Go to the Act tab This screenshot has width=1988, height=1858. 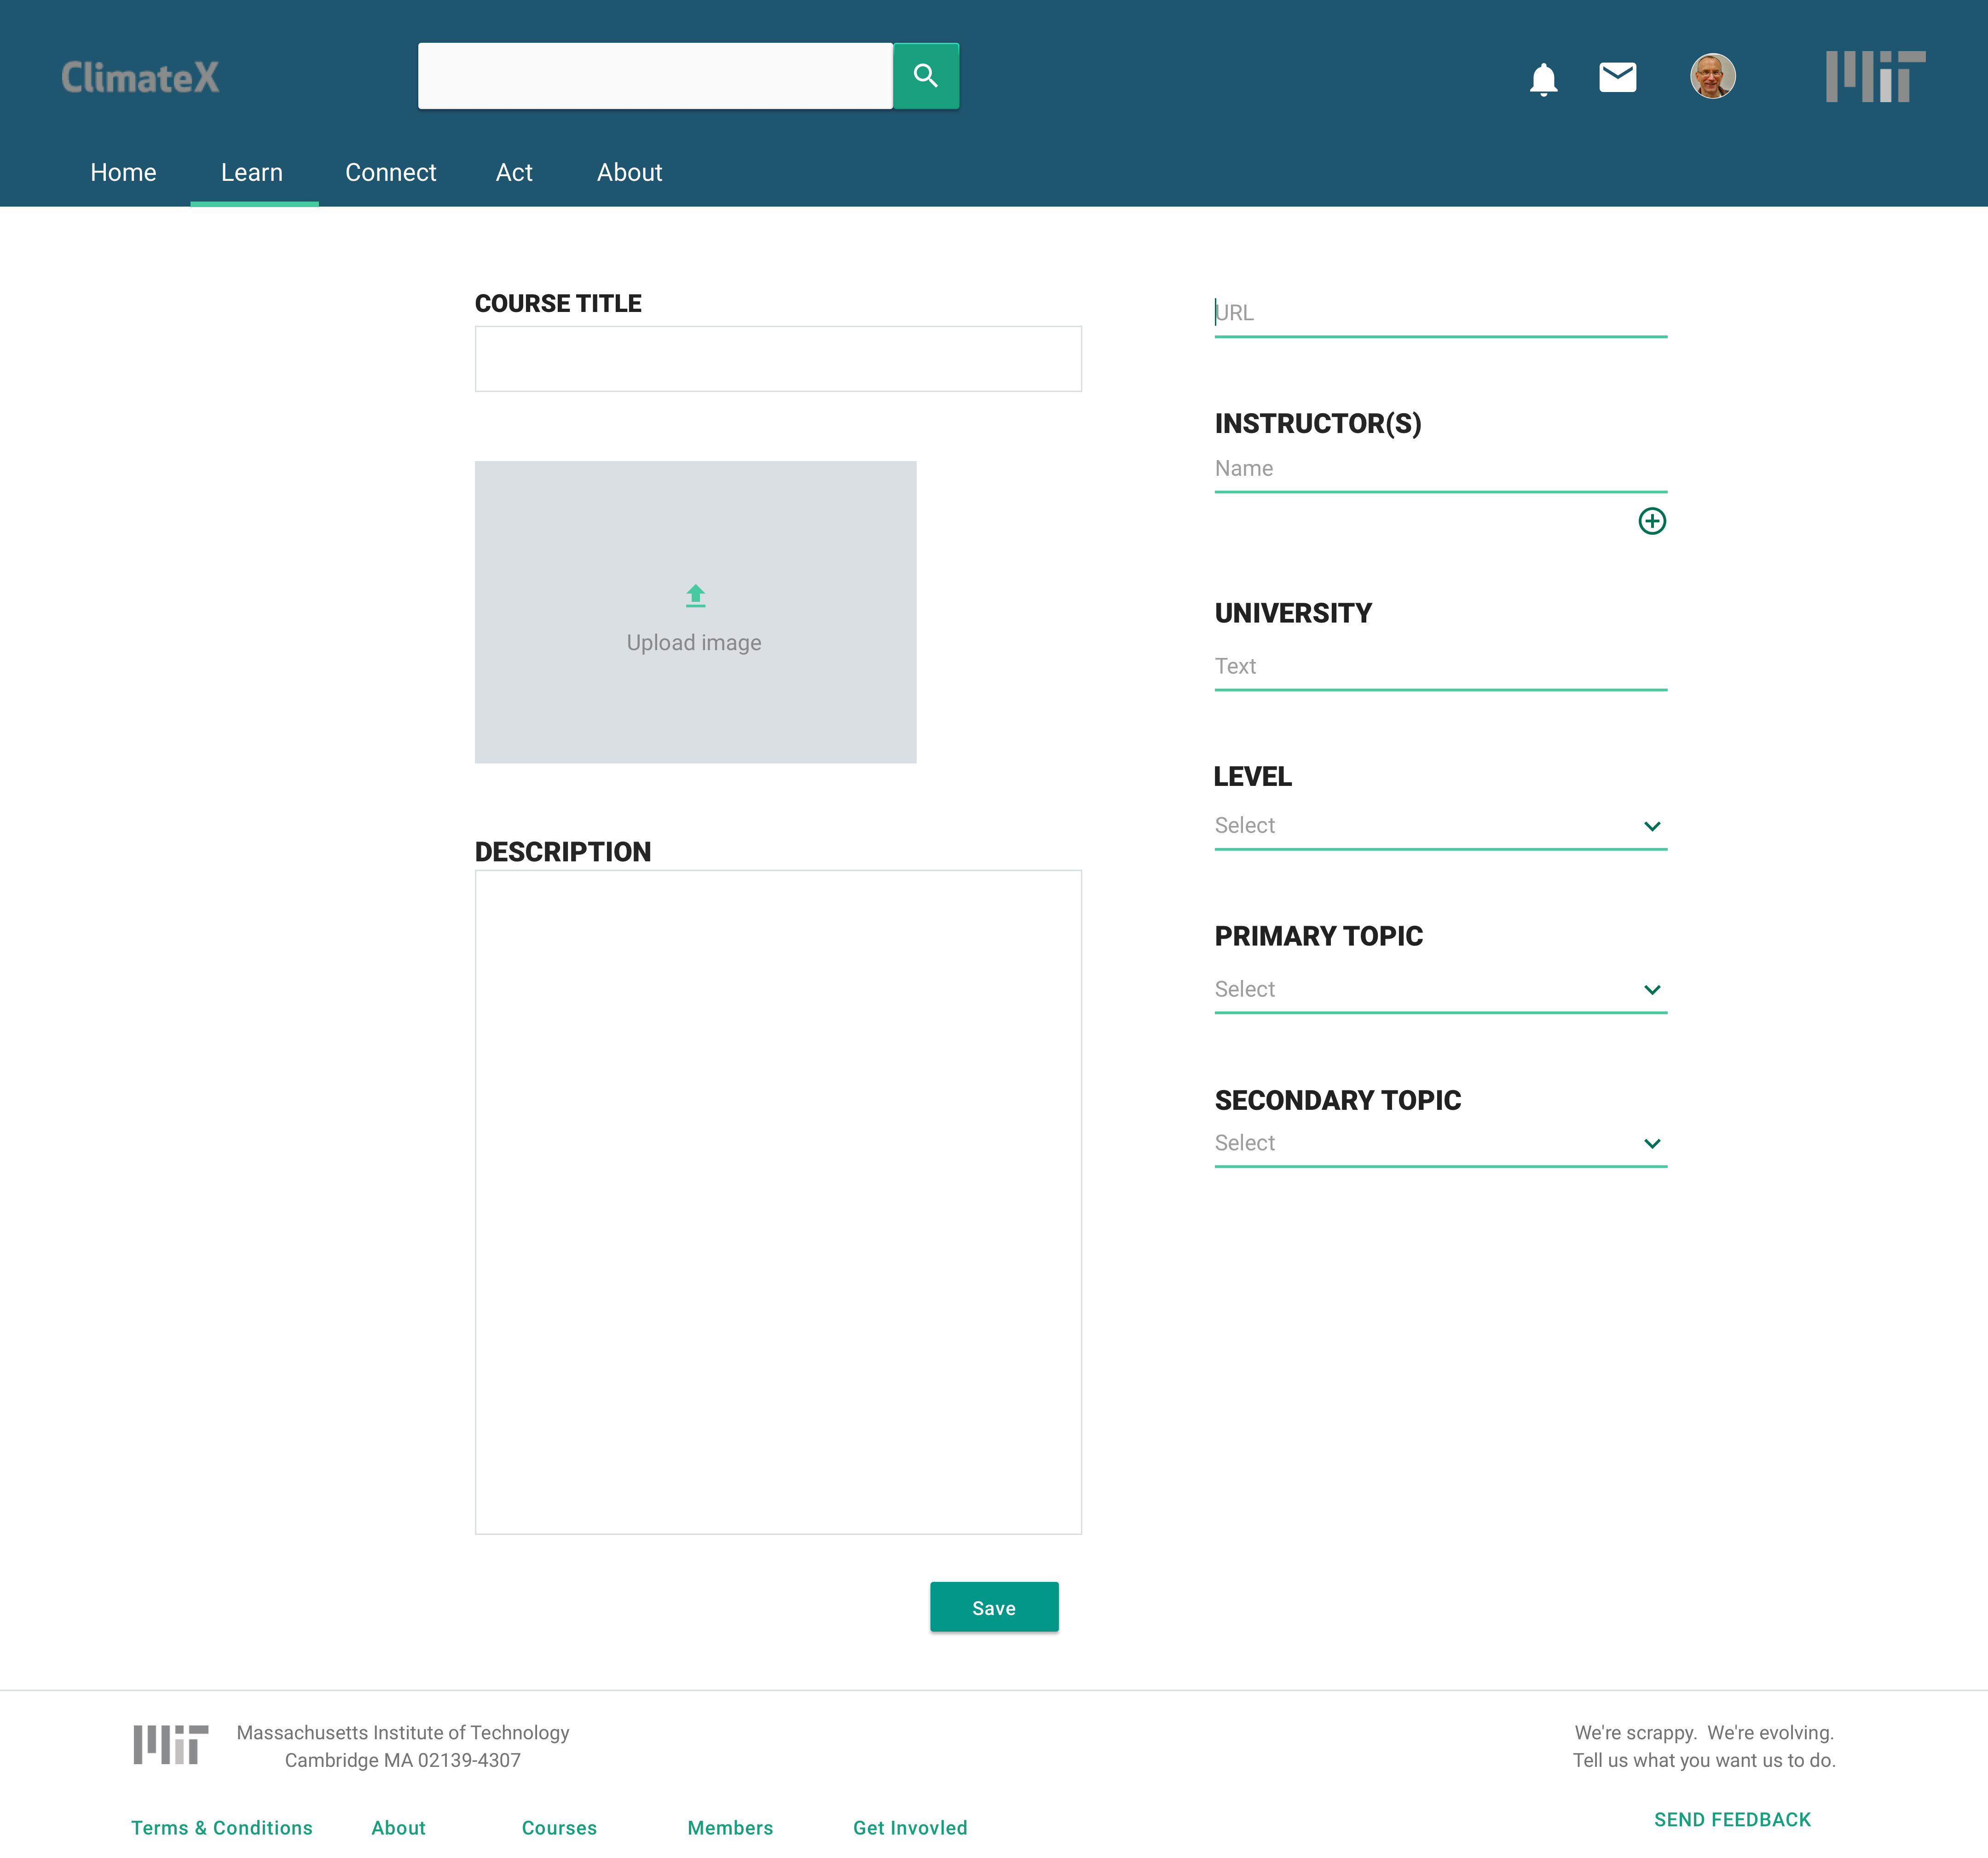coord(514,173)
